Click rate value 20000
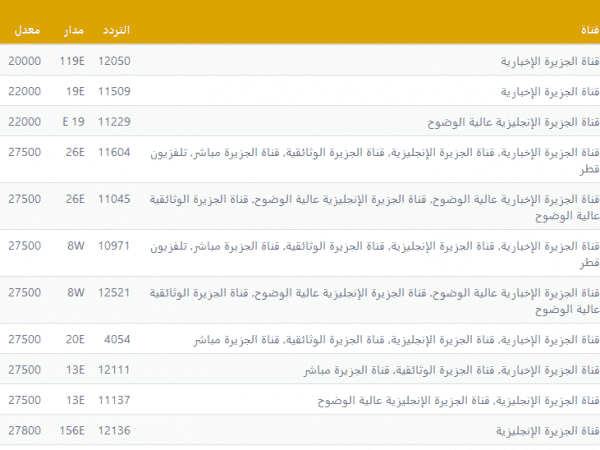This screenshot has width=600, height=450. (x=24, y=61)
